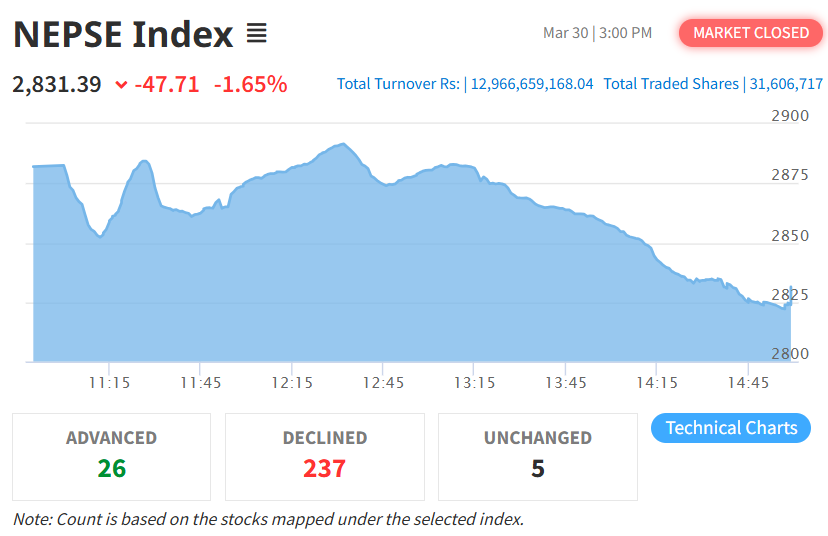Click the Mar 30 3:00 PM timestamp
Image resolution: width=828 pixels, height=536 pixels.
(x=597, y=33)
